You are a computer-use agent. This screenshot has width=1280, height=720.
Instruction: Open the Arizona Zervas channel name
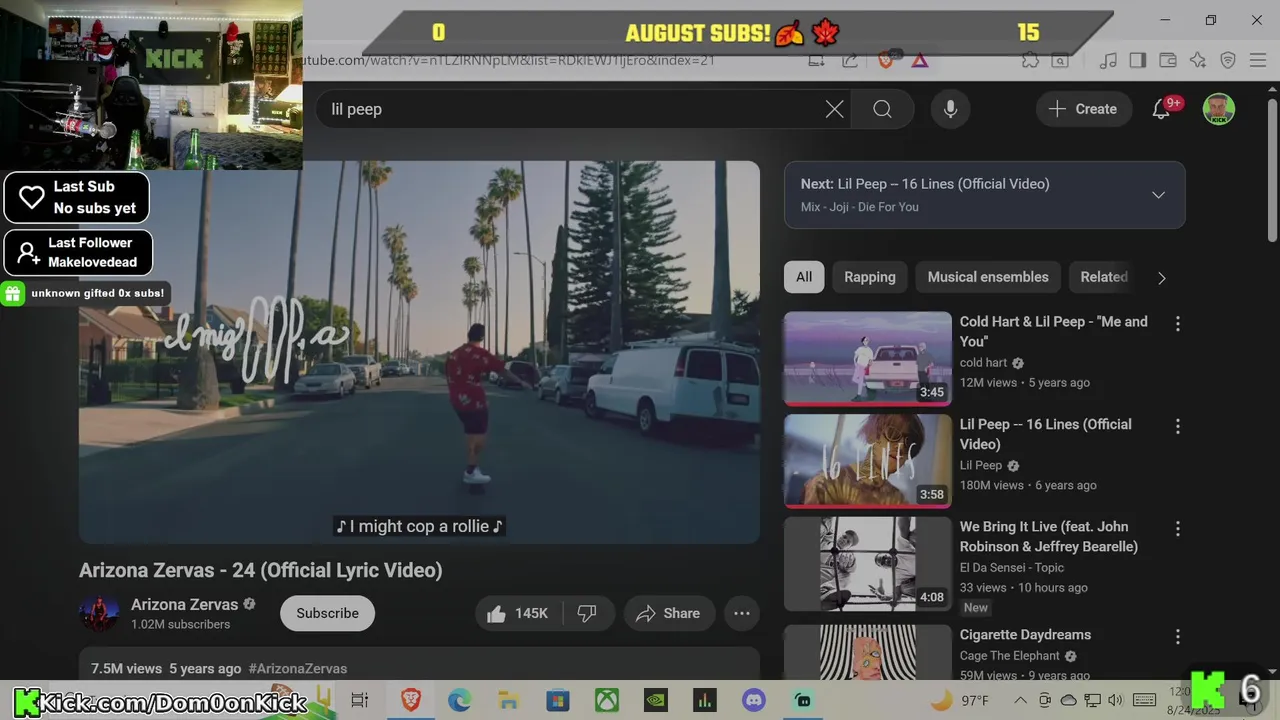tap(185, 604)
